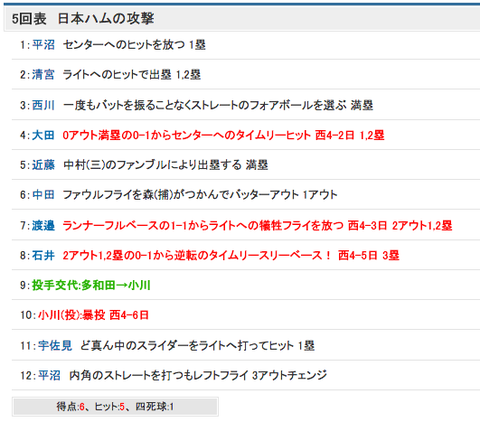This screenshot has height=422, width=480.
Task: Select red text ライトへの犠牲フライを放つ 西4-3日
Action: (298, 225)
